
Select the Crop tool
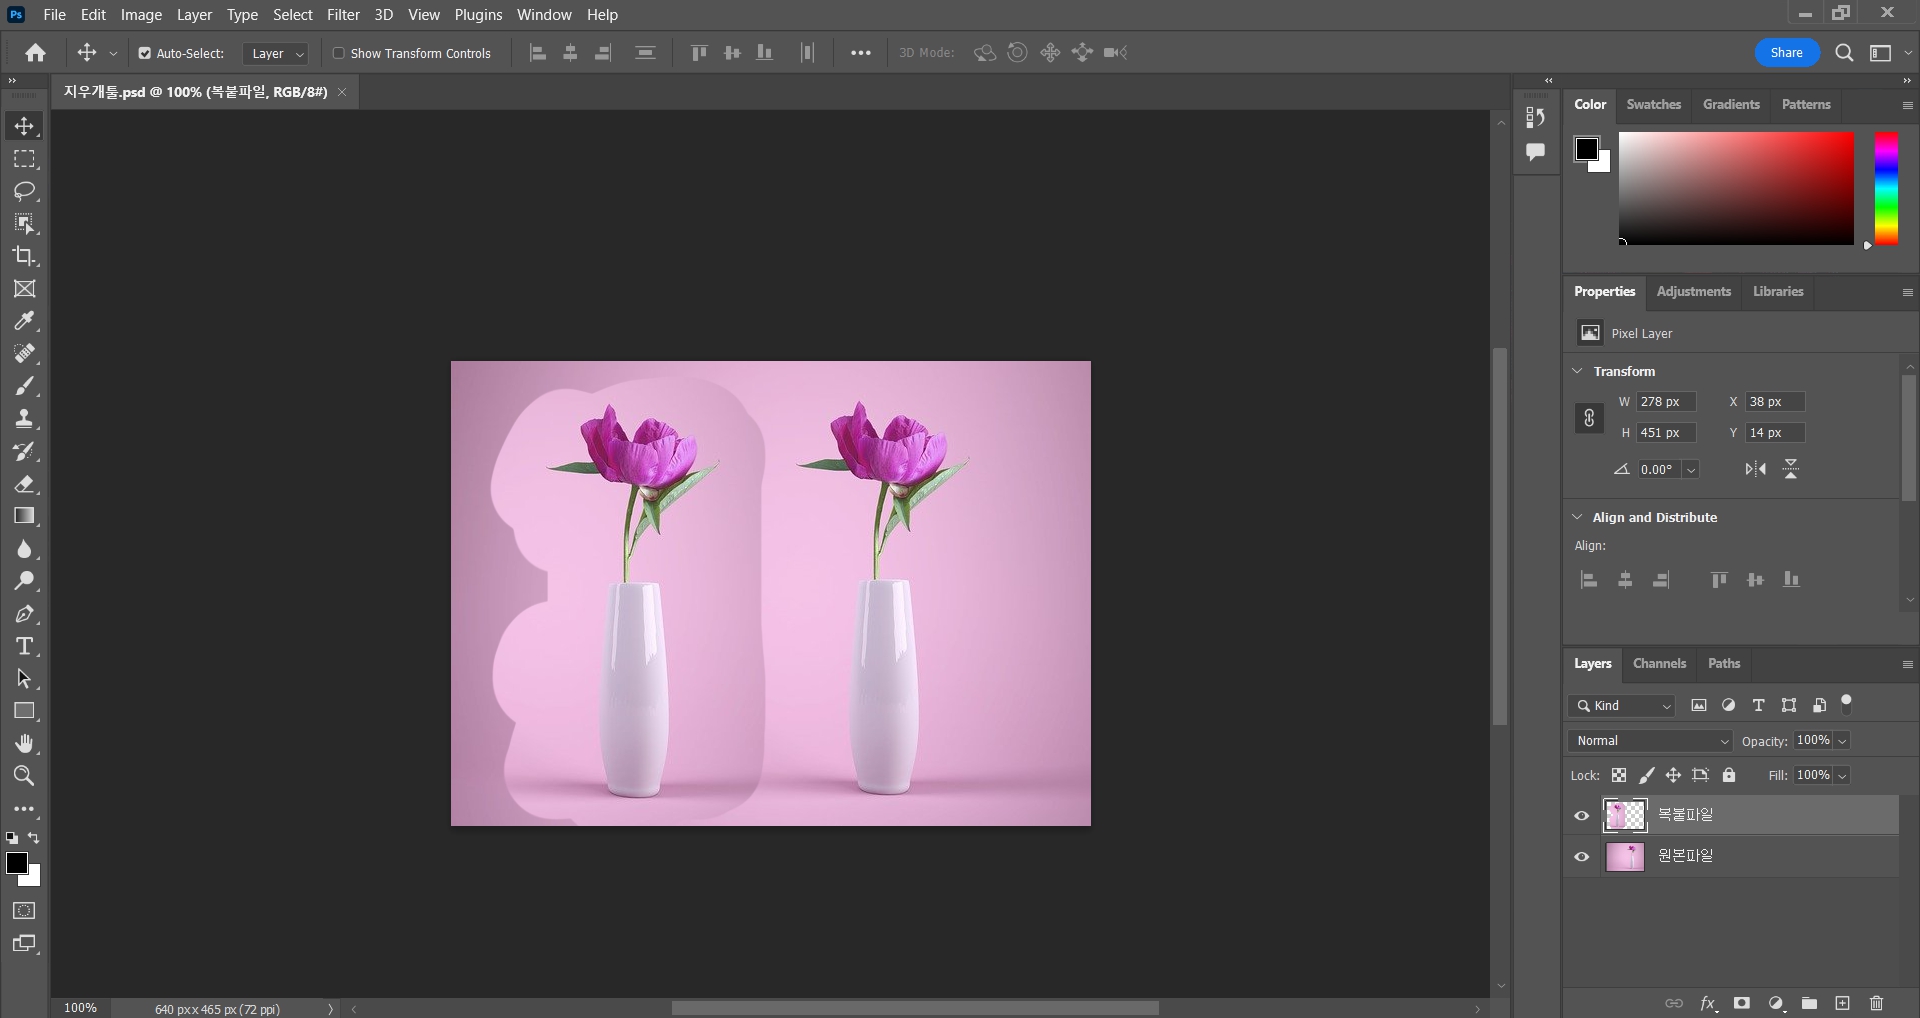point(24,256)
